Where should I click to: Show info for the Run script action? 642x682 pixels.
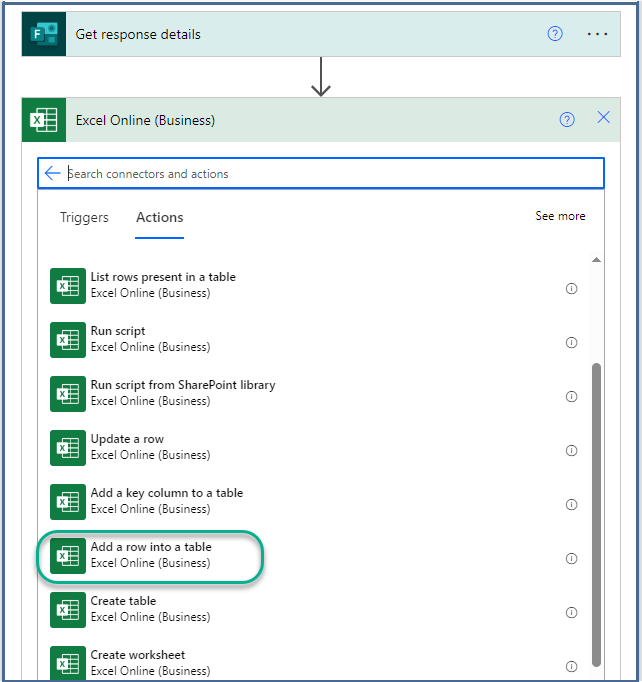pos(572,342)
